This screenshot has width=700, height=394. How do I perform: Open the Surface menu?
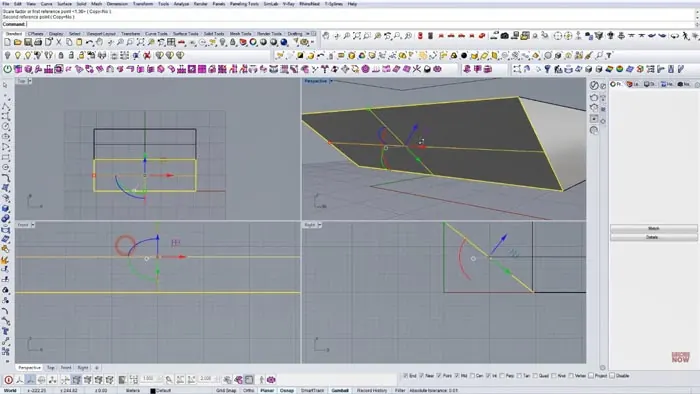click(64, 4)
